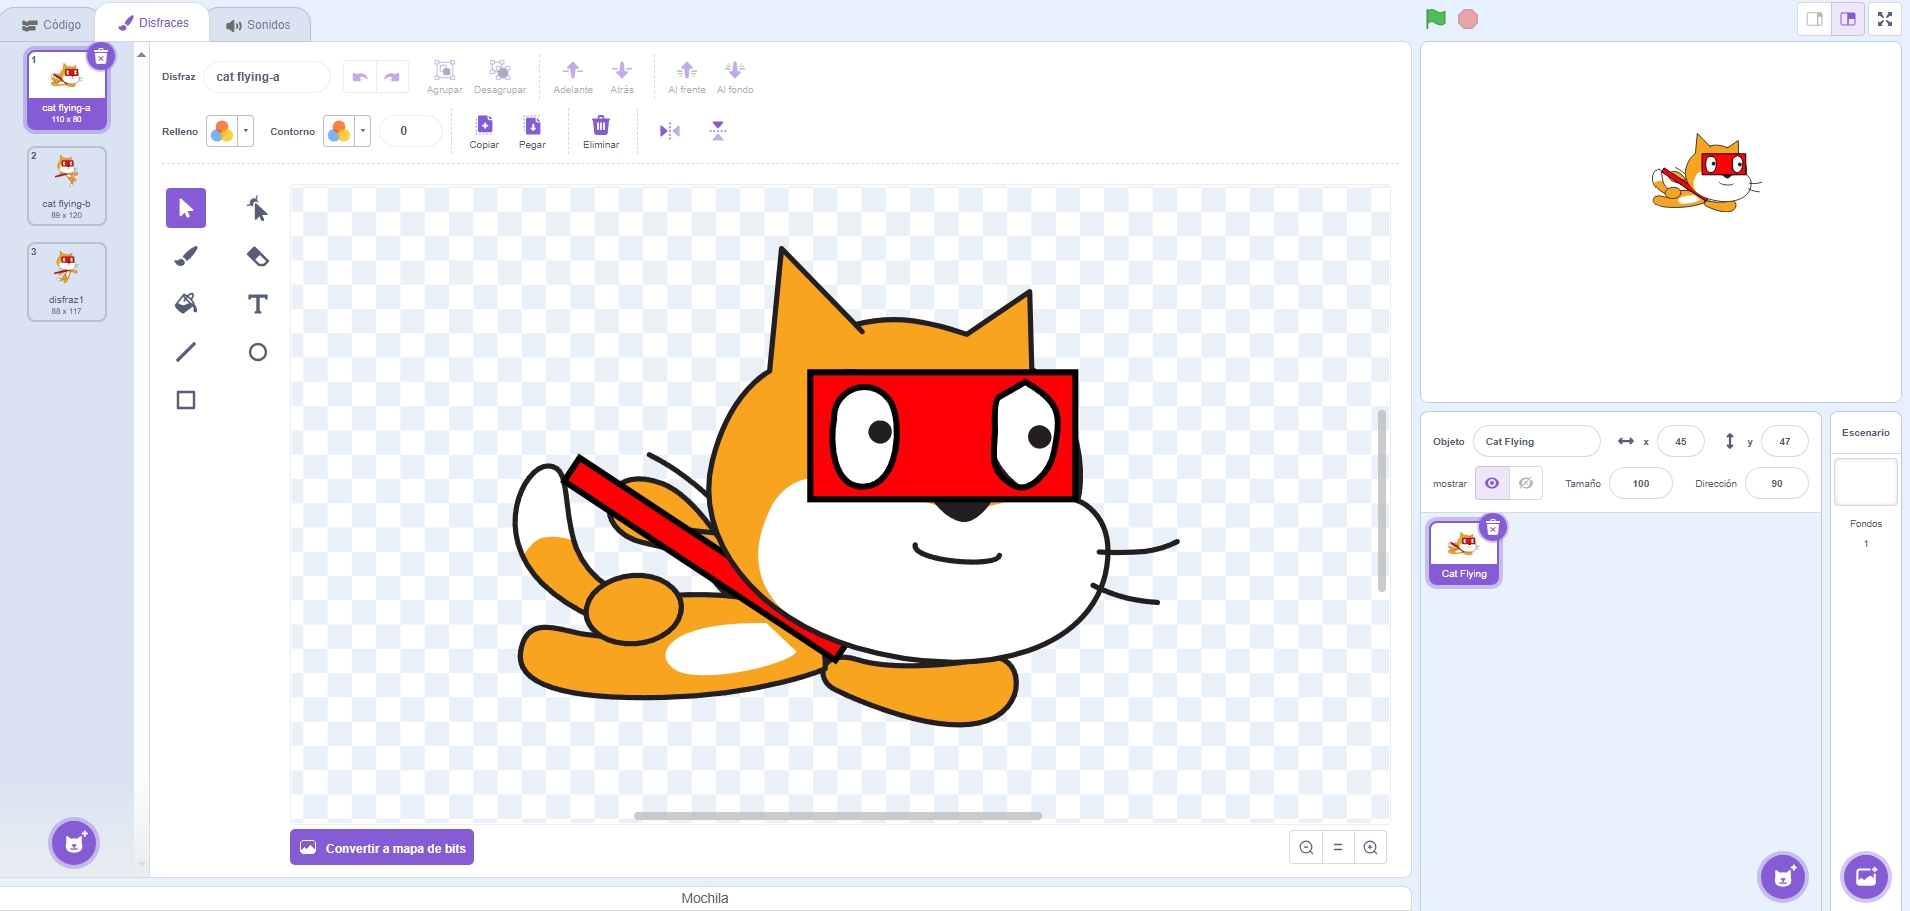Select the Eraser tool
The image size is (1910, 911).
(x=258, y=256)
